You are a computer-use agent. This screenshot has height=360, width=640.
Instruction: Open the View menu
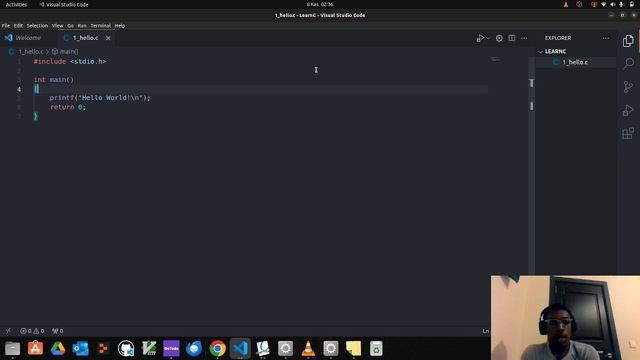(58, 25)
